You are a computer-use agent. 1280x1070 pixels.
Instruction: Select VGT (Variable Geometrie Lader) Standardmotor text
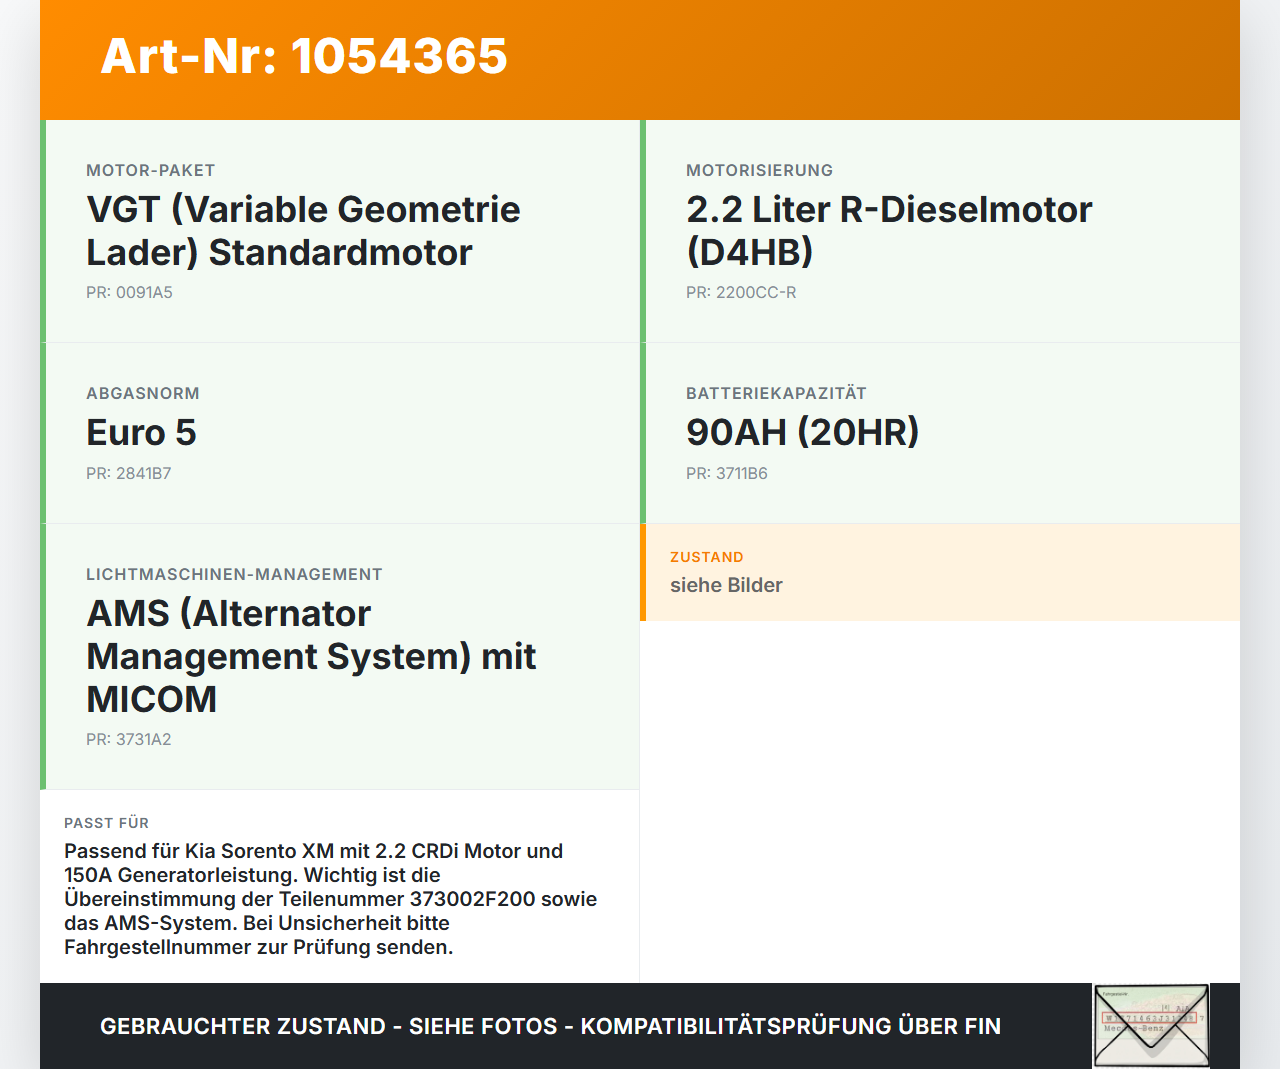303,231
